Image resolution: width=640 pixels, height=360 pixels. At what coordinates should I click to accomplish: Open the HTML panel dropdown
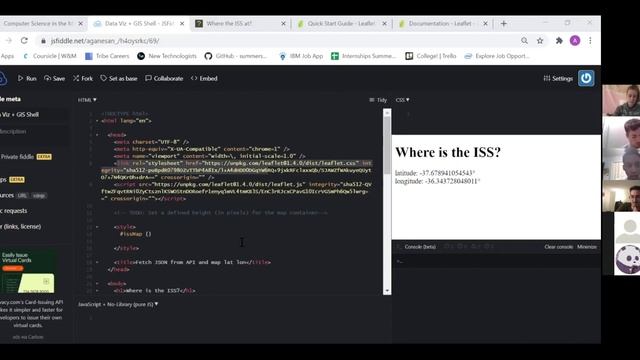pos(87,100)
